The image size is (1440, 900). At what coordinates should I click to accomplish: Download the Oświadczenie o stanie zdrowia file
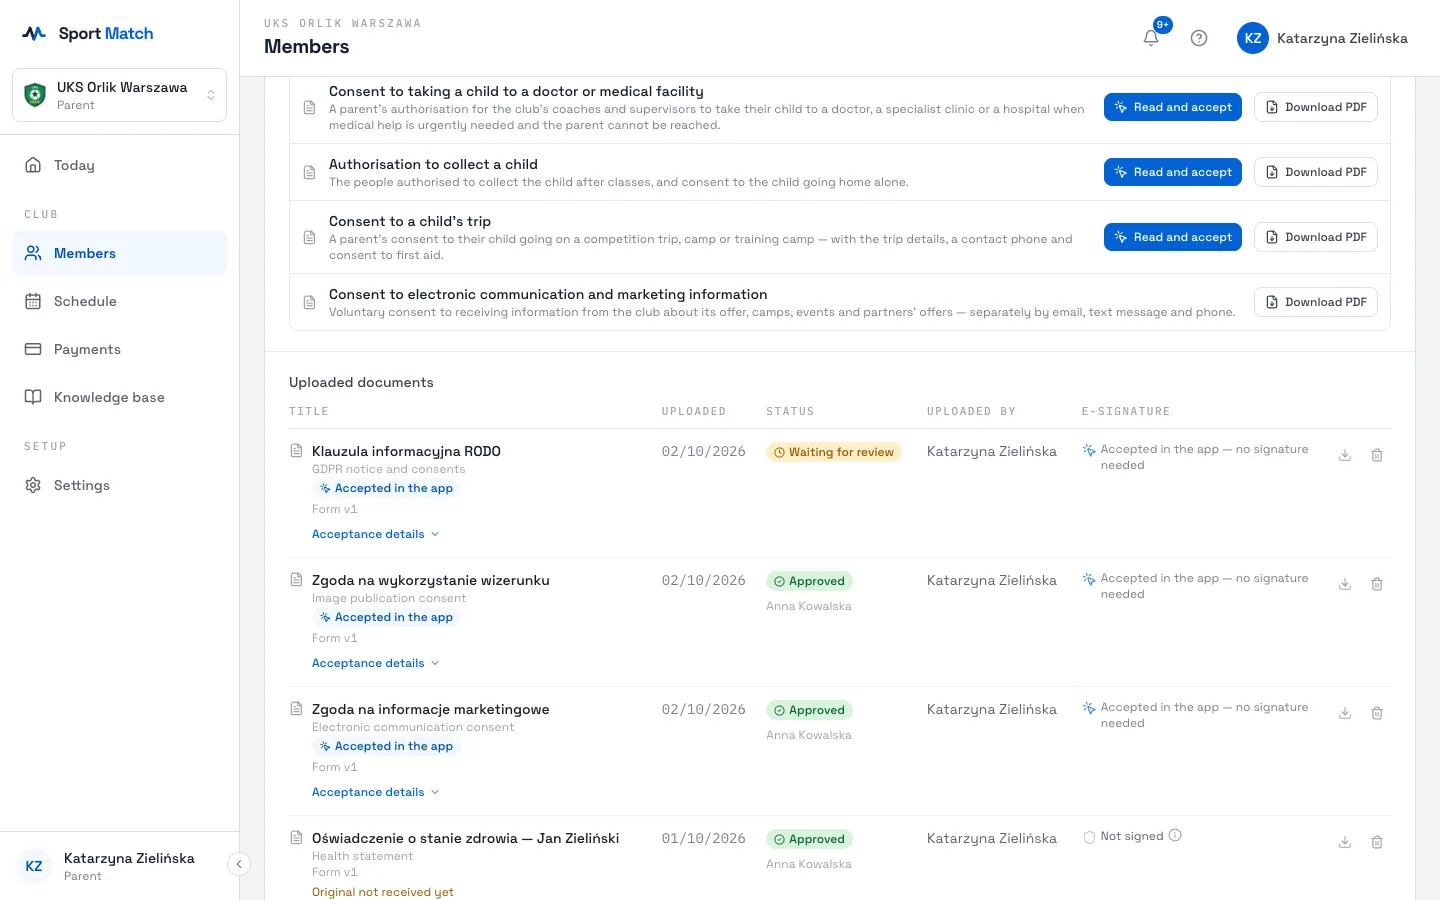pos(1345,842)
